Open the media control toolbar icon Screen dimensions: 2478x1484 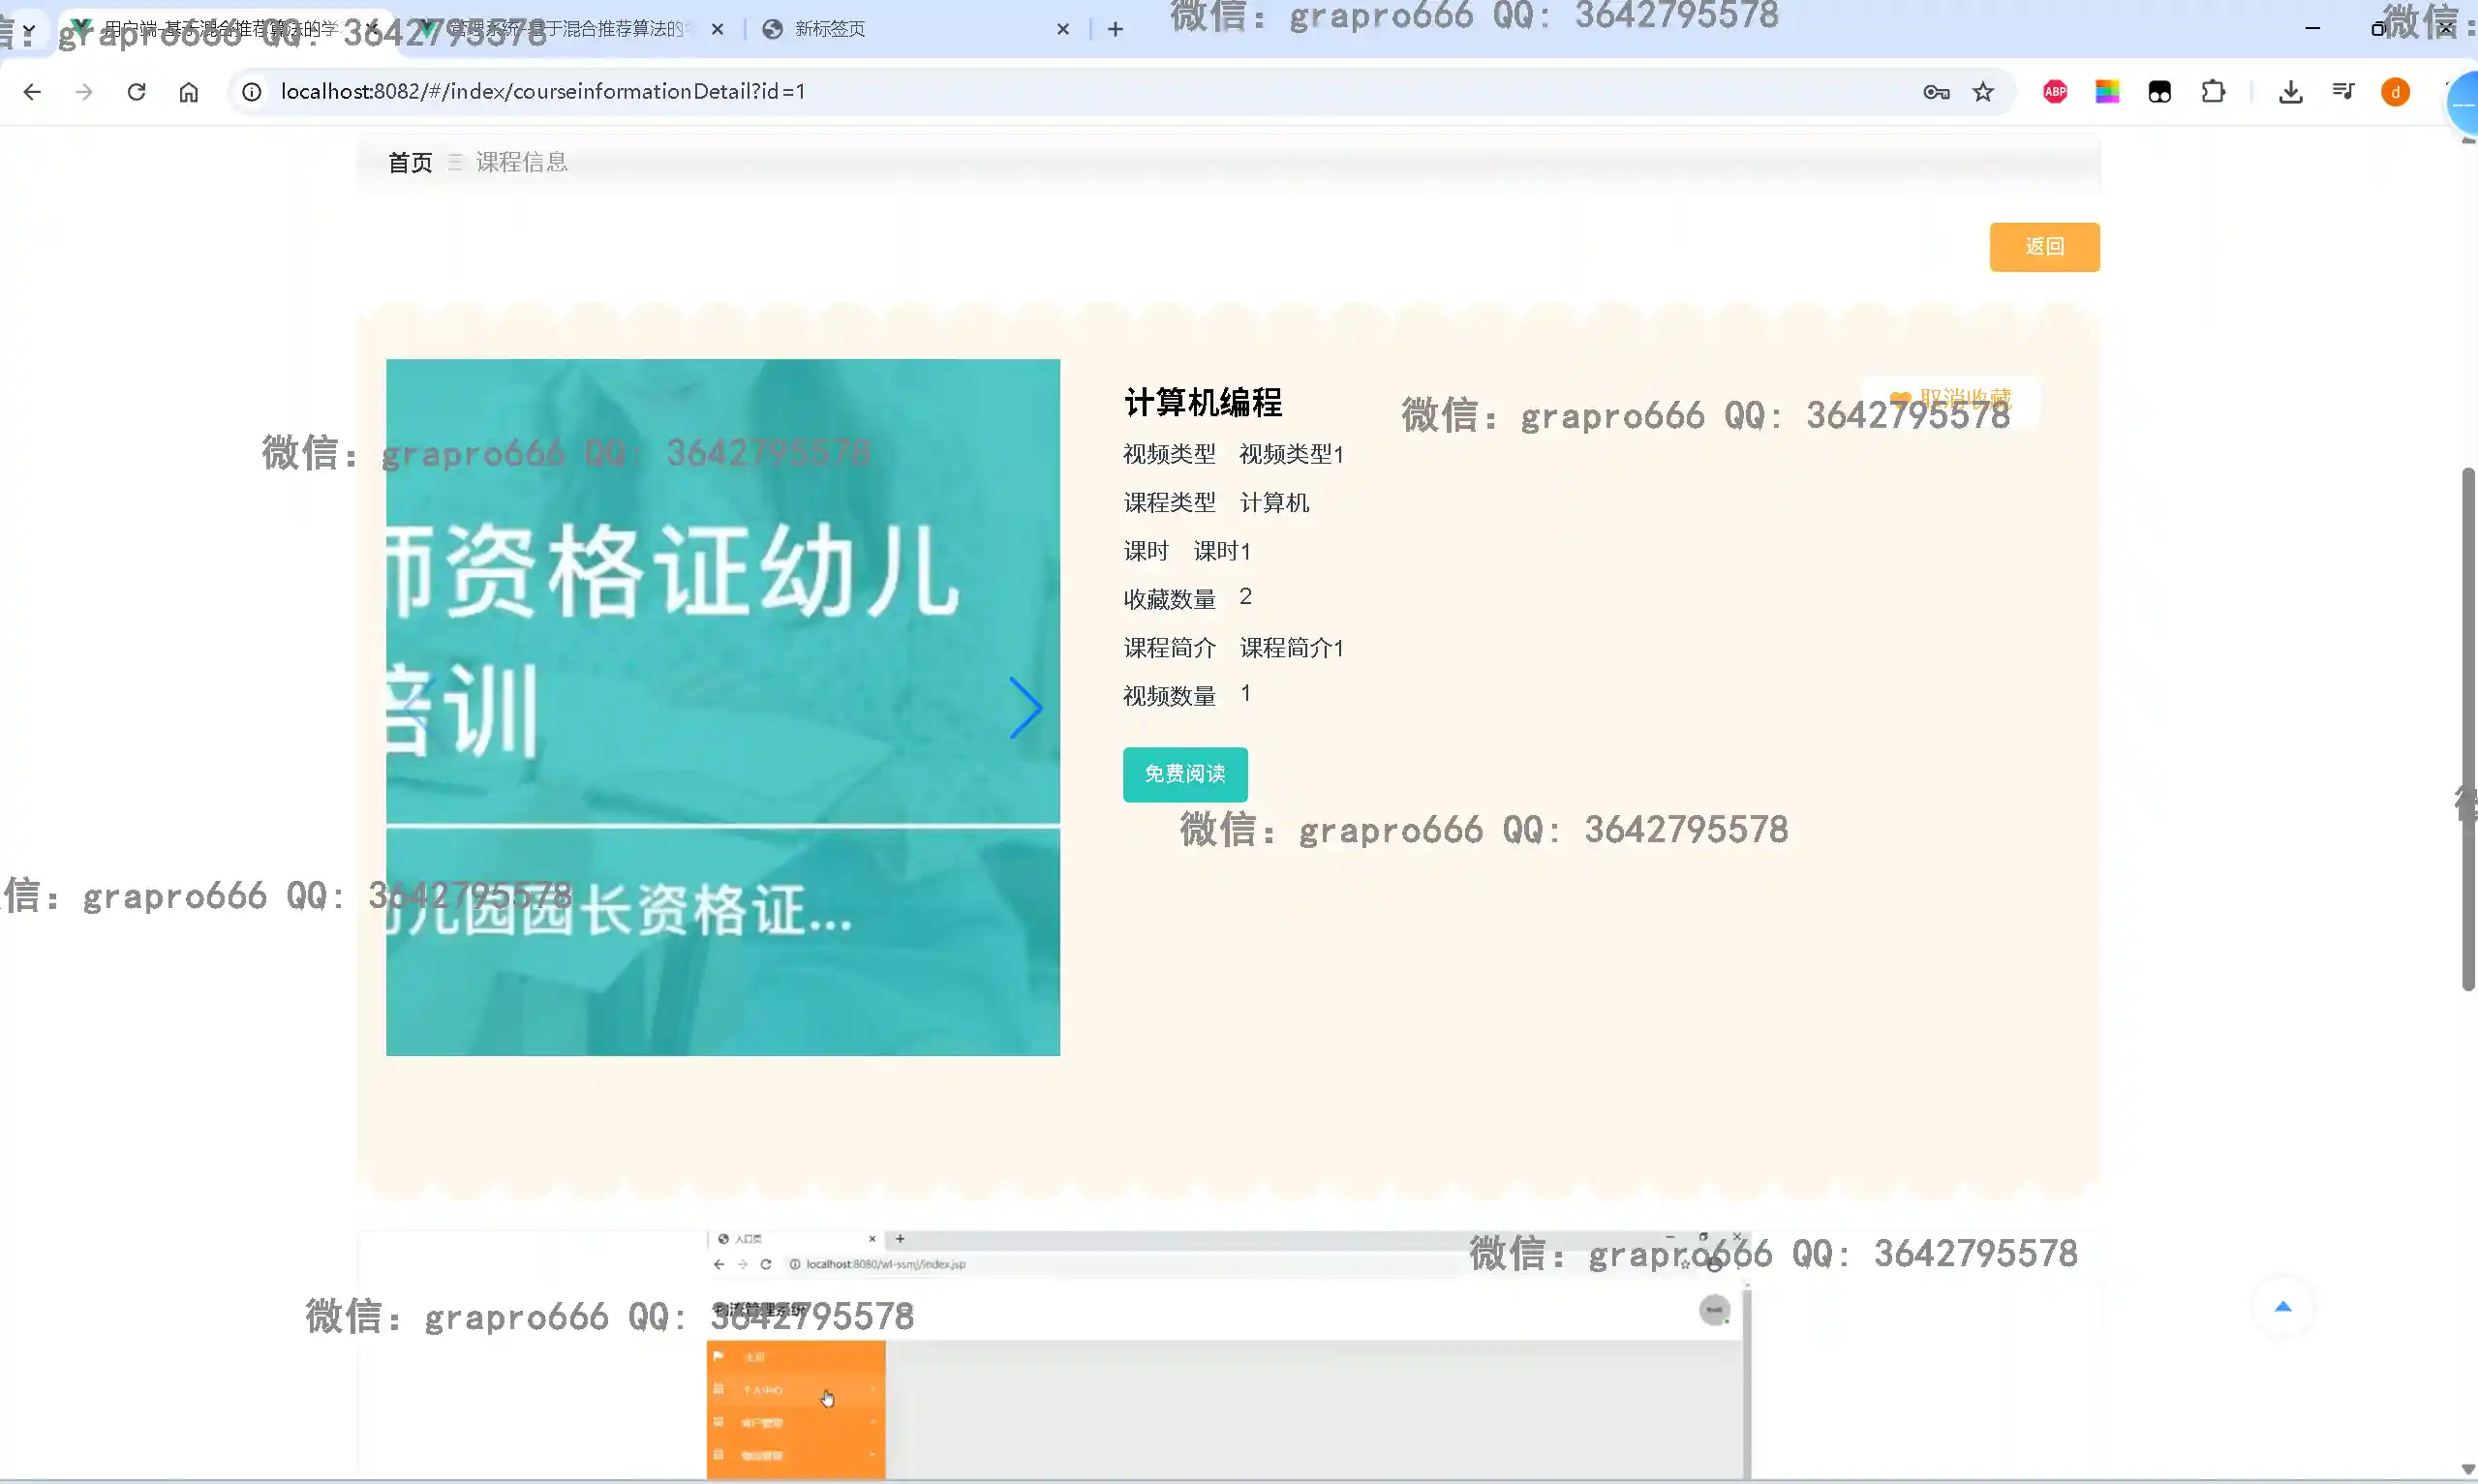pyautogui.click(x=2343, y=92)
